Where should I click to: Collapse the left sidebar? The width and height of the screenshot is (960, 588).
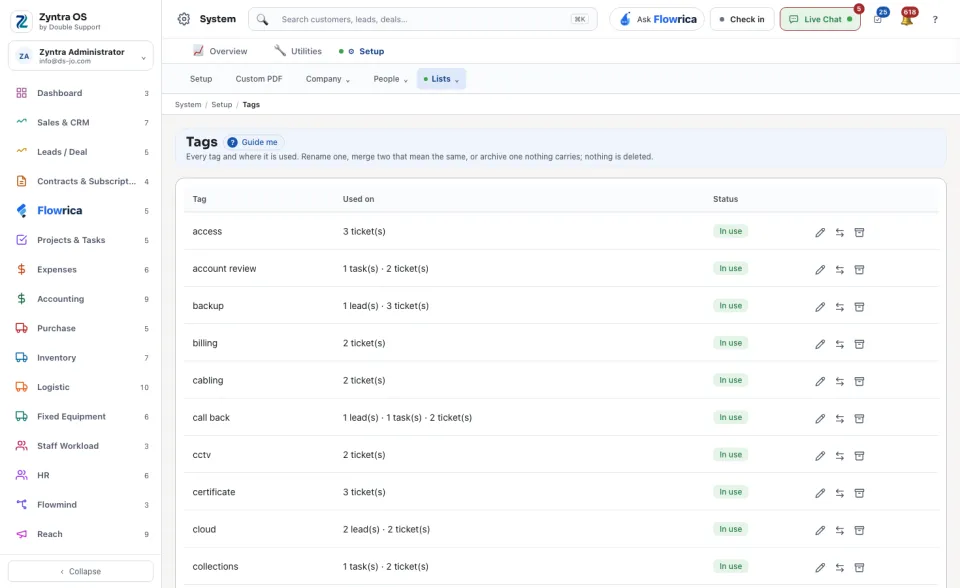pyautogui.click(x=81, y=571)
